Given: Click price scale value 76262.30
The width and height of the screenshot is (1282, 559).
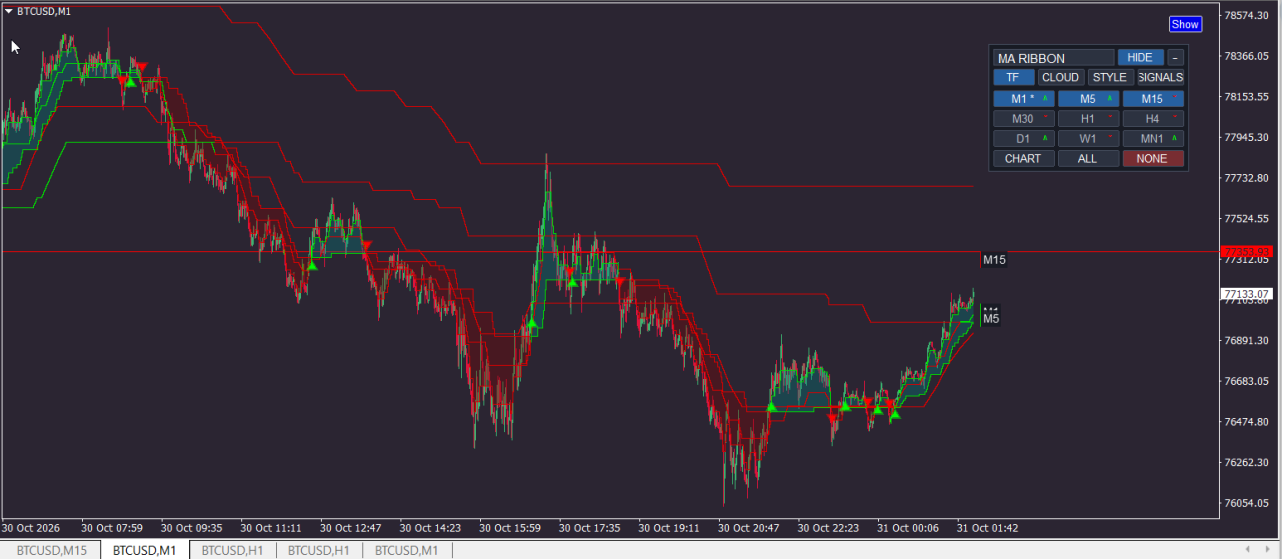Looking at the screenshot, I should (x=1247, y=462).
